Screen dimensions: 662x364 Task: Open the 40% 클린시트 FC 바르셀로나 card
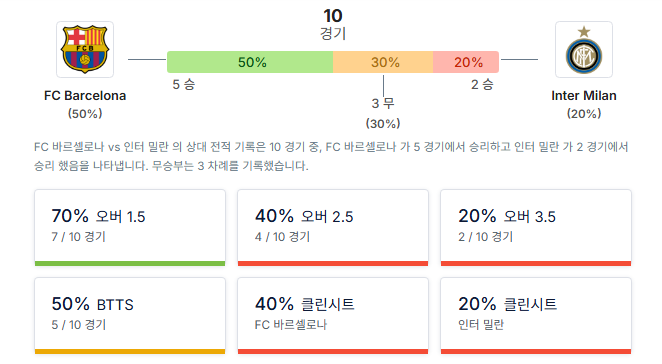(x=333, y=315)
